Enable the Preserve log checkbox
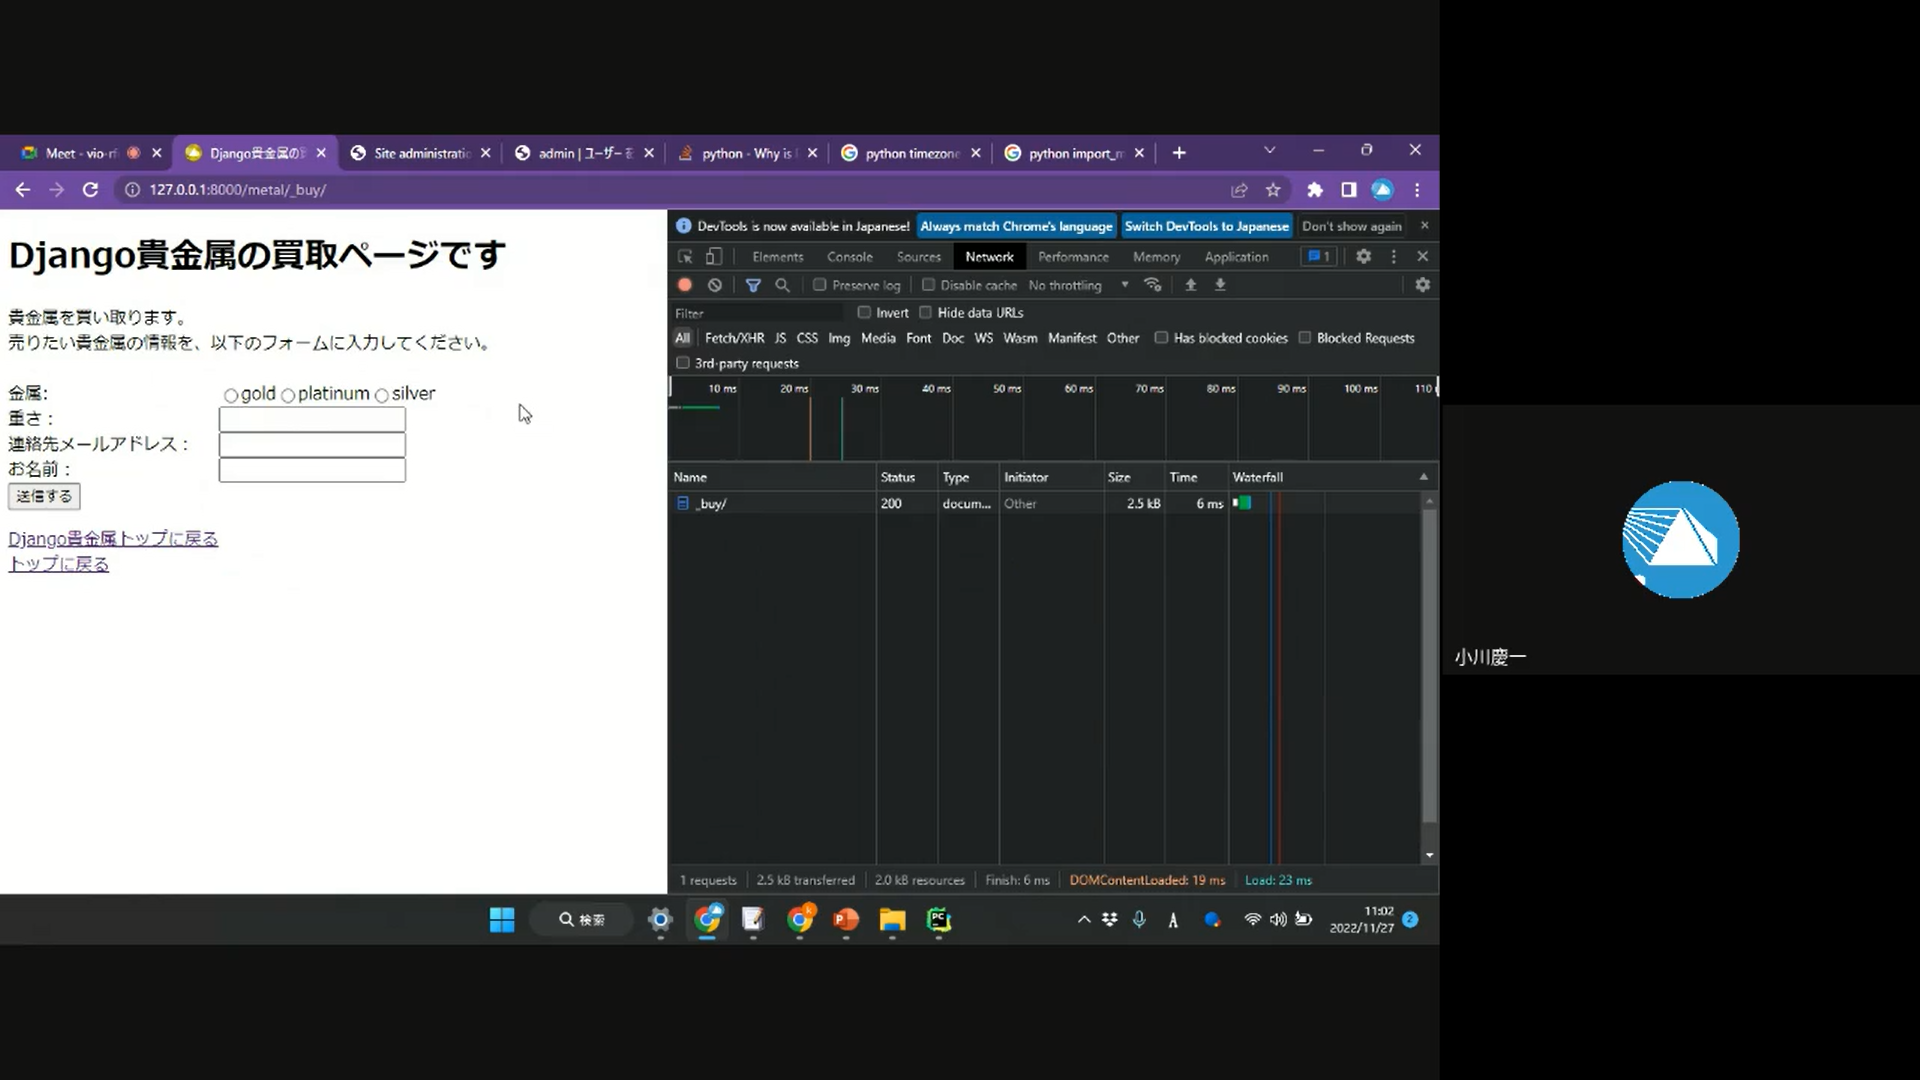This screenshot has height=1080, width=1920. [820, 285]
